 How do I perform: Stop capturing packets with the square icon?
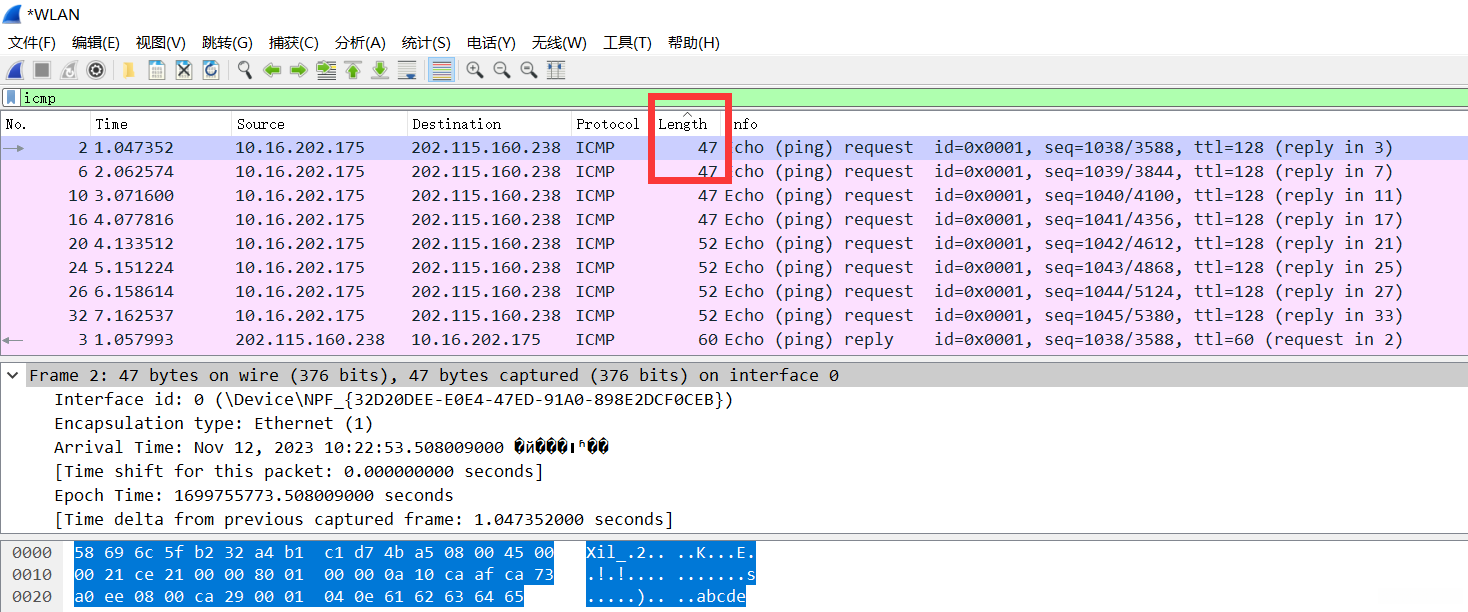pos(42,70)
